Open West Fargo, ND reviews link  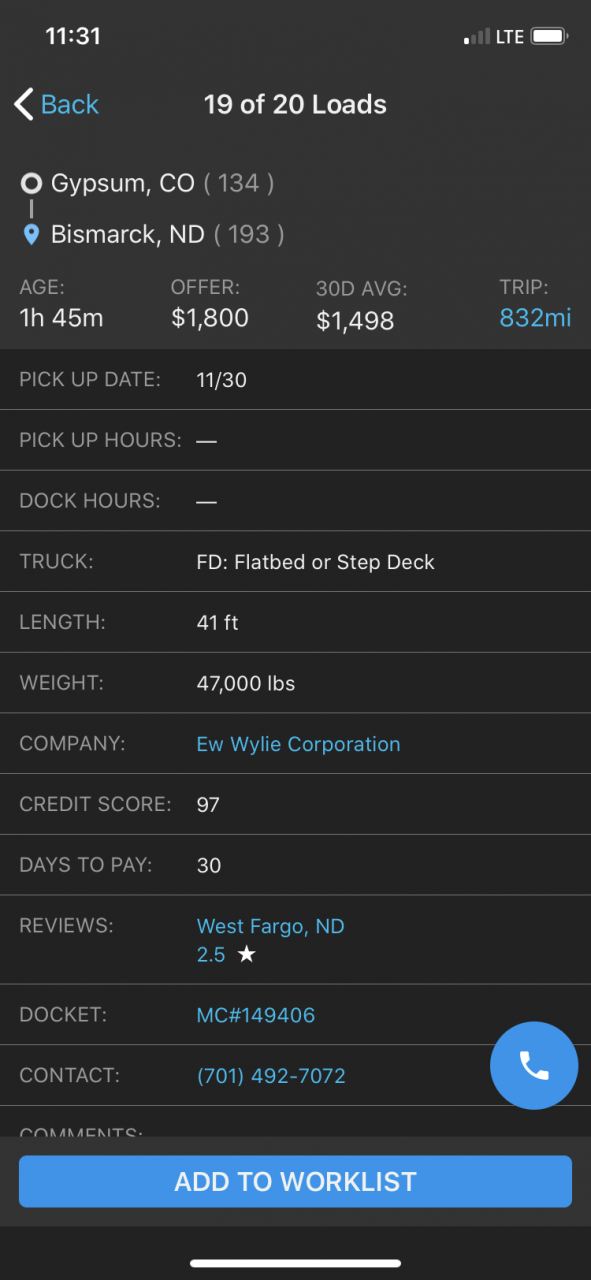point(270,926)
